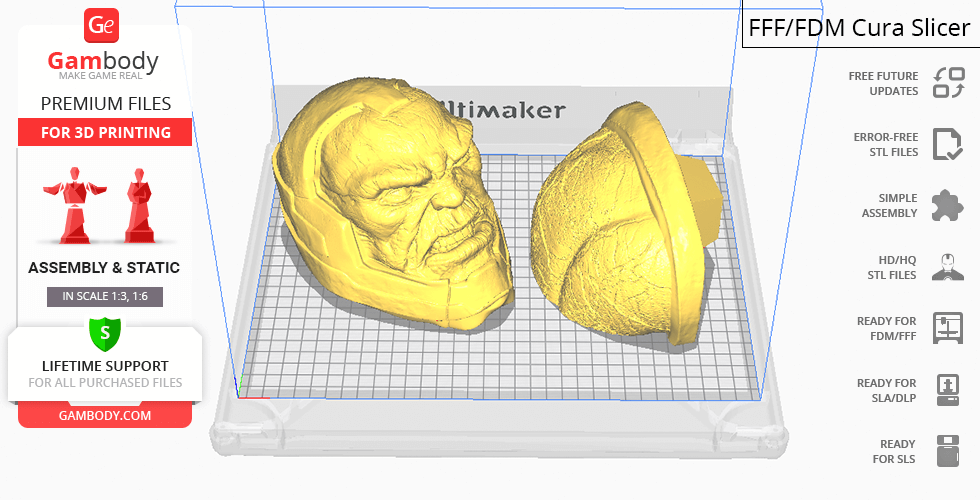980x500 pixels.
Task: Click the Ready for SLA/DLP printer icon
Action: [947, 390]
